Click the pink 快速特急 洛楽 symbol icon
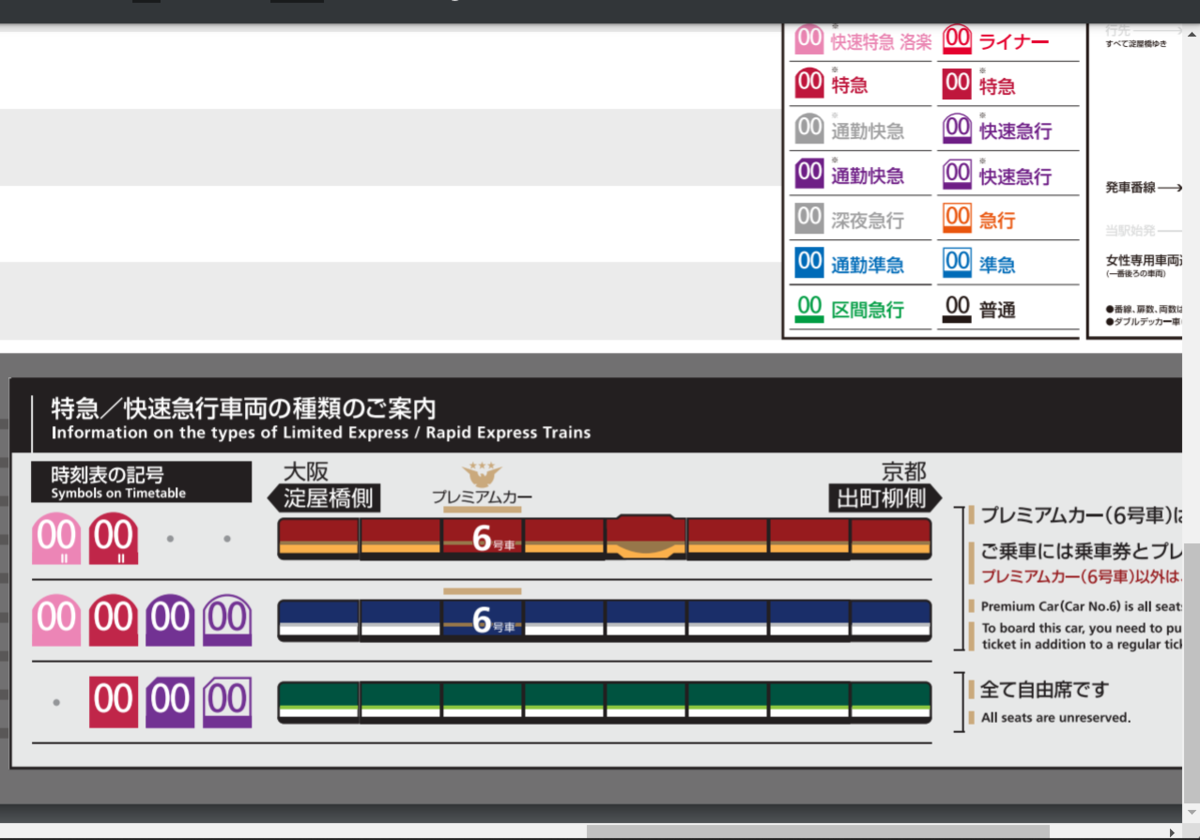The width and height of the screenshot is (1200, 840). tap(809, 39)
